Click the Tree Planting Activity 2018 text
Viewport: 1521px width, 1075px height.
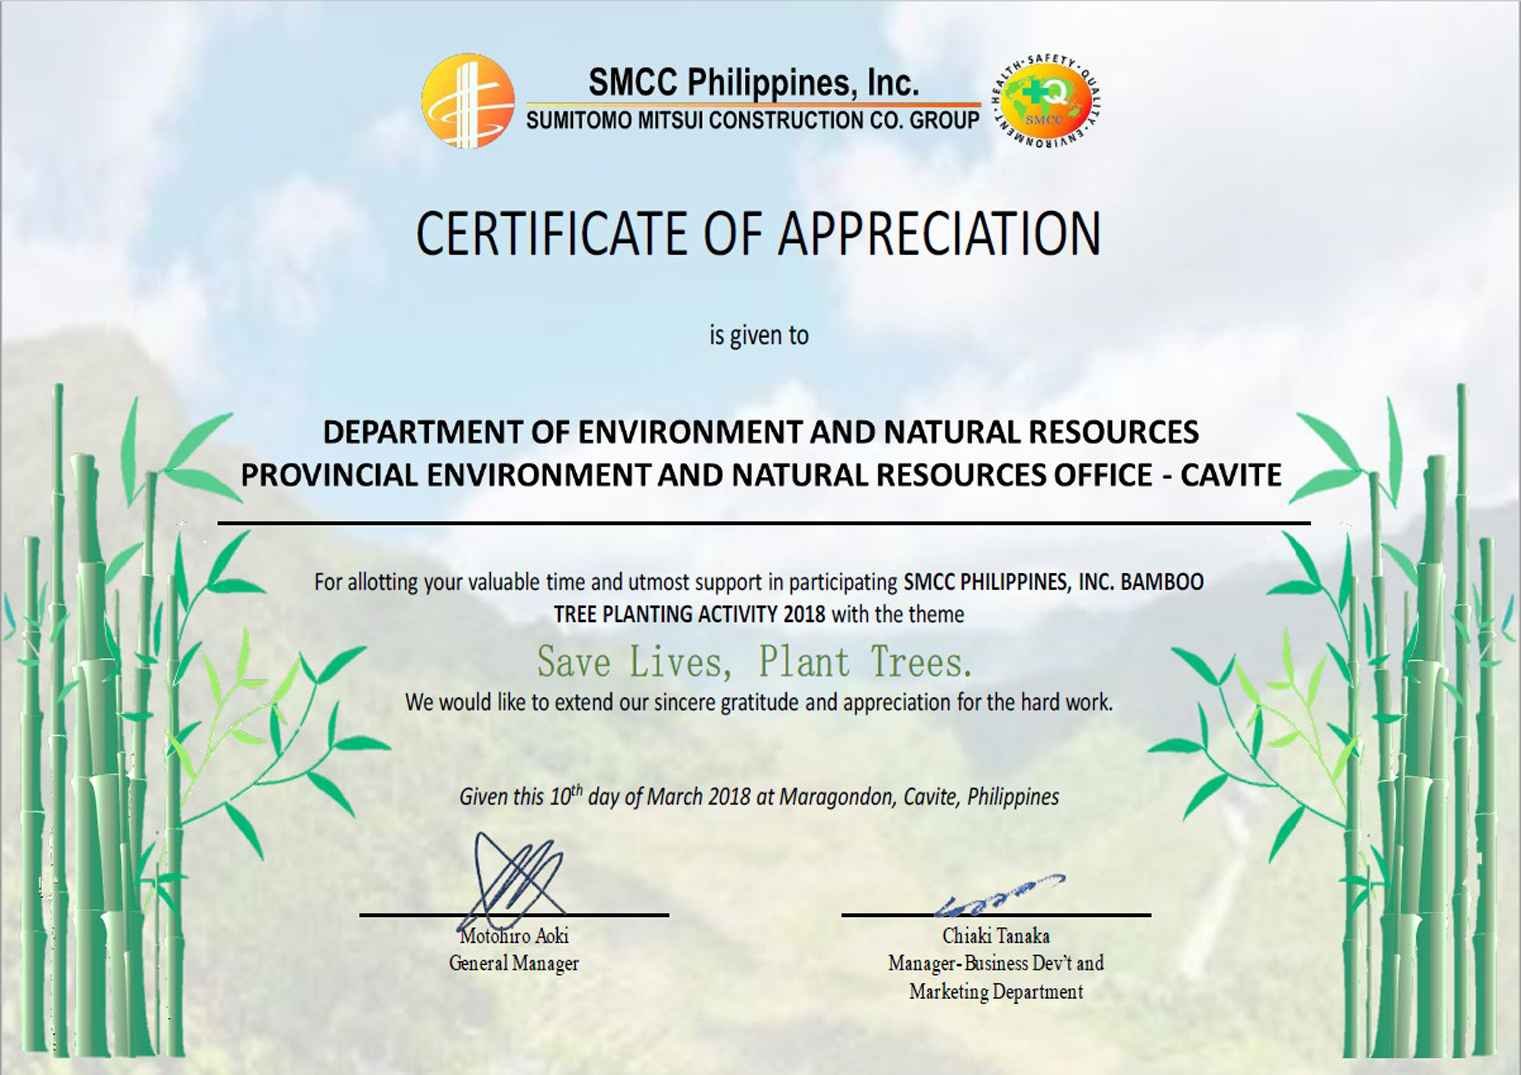coord(690,614)
